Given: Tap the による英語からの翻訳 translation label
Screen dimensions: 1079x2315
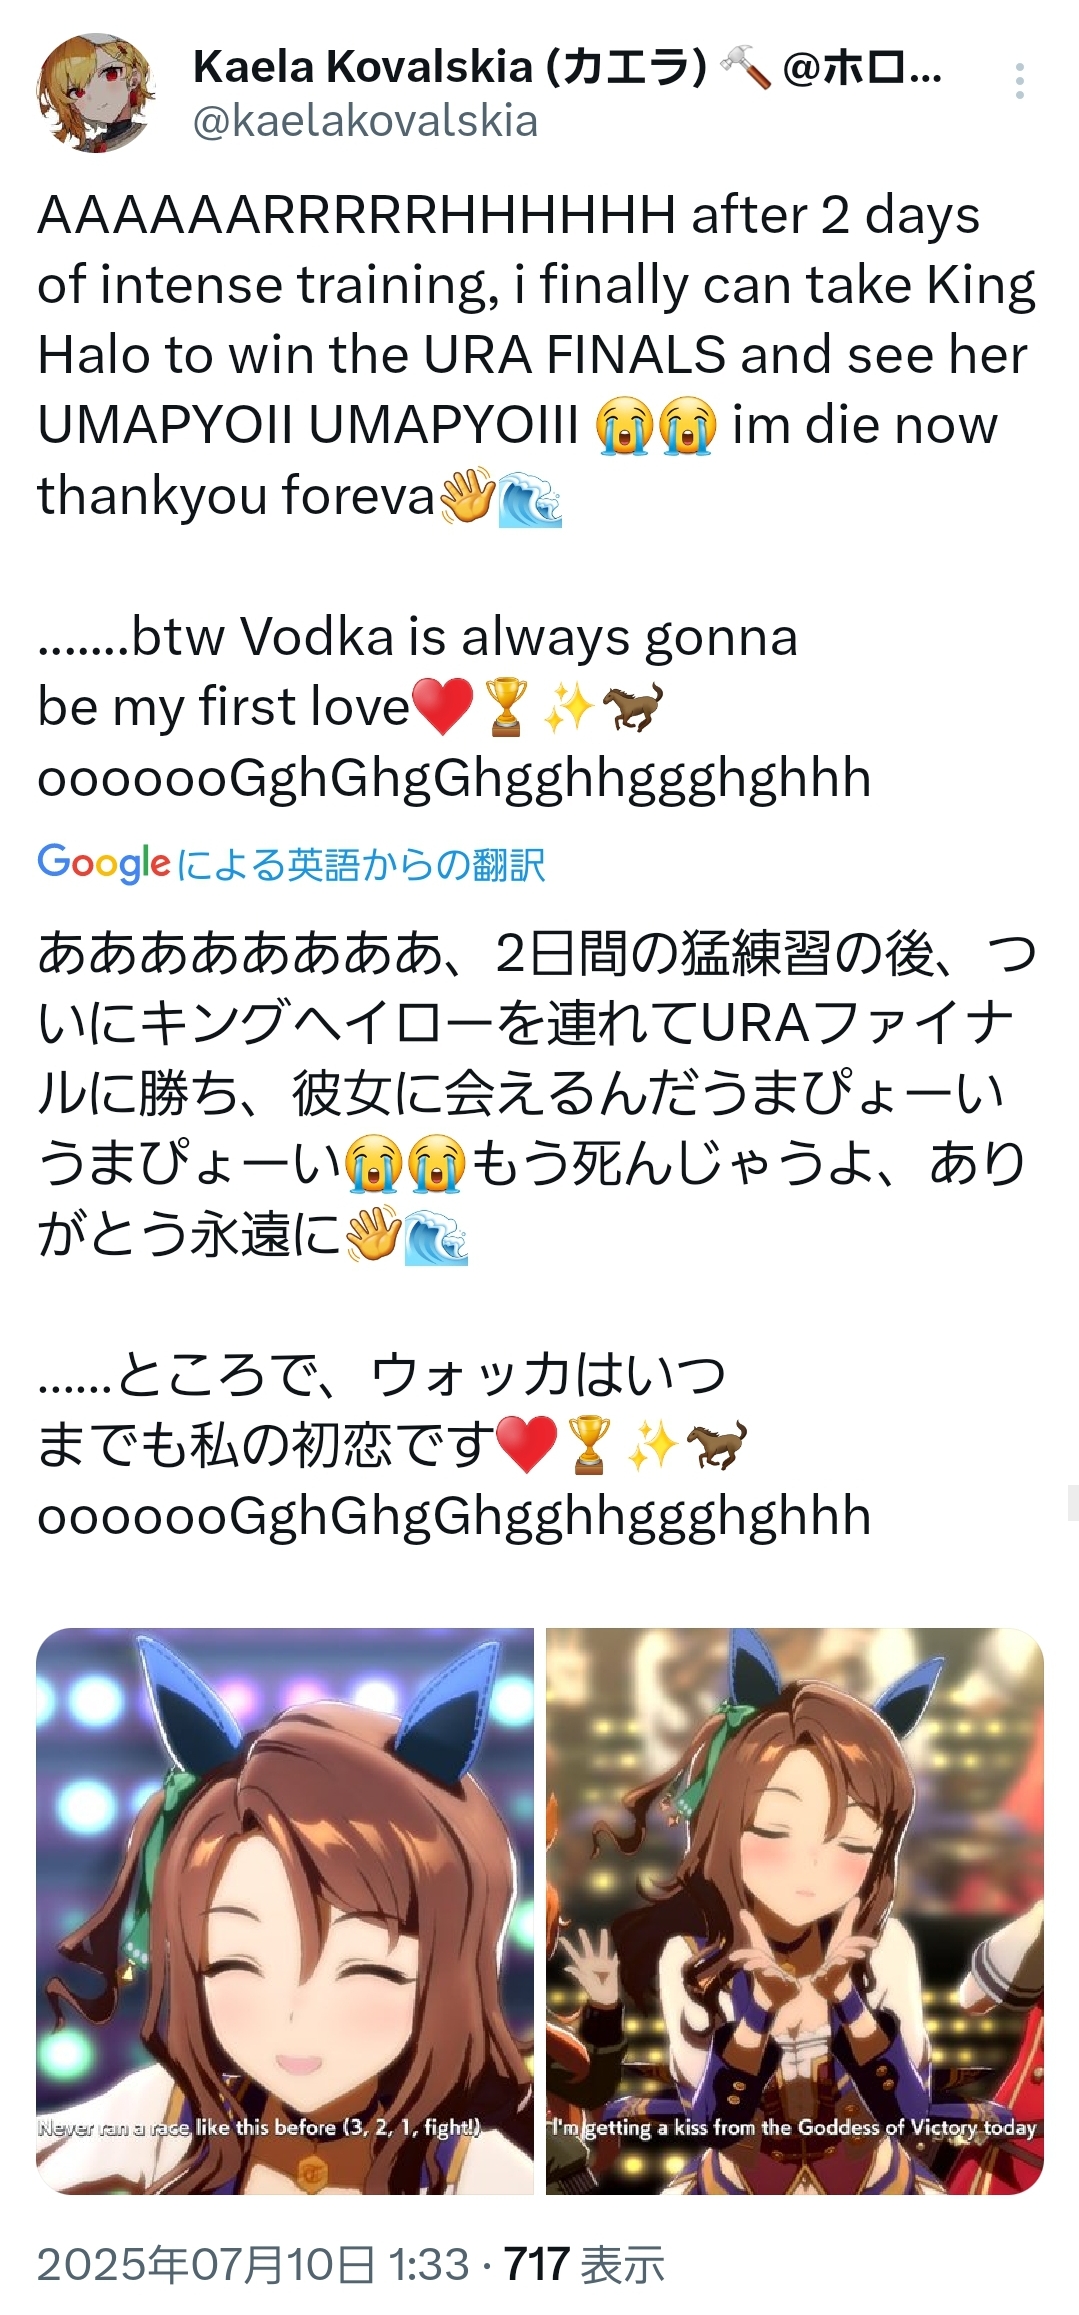Looking at the screenshot, I should coord(361,865).
